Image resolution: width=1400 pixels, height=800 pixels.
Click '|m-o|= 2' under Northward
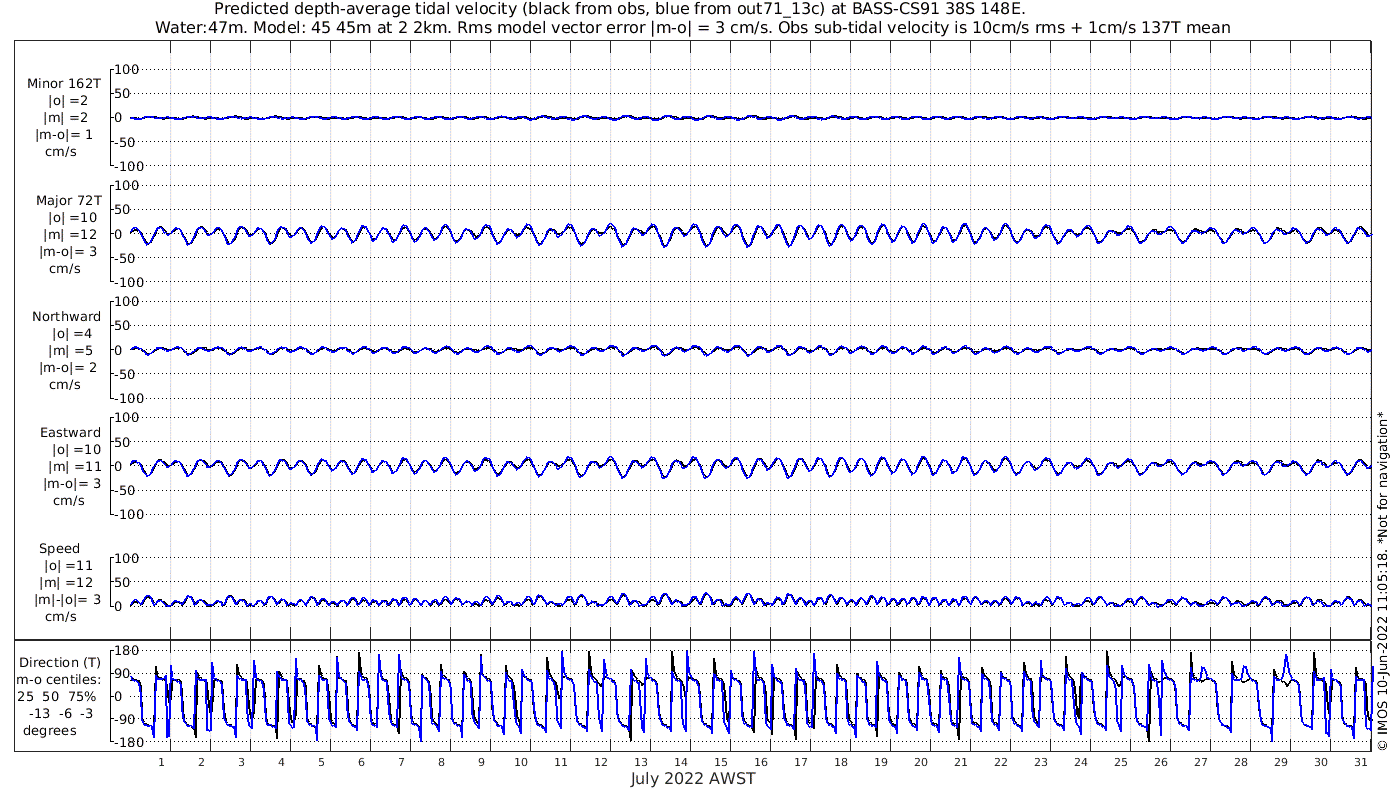(68, 367)
